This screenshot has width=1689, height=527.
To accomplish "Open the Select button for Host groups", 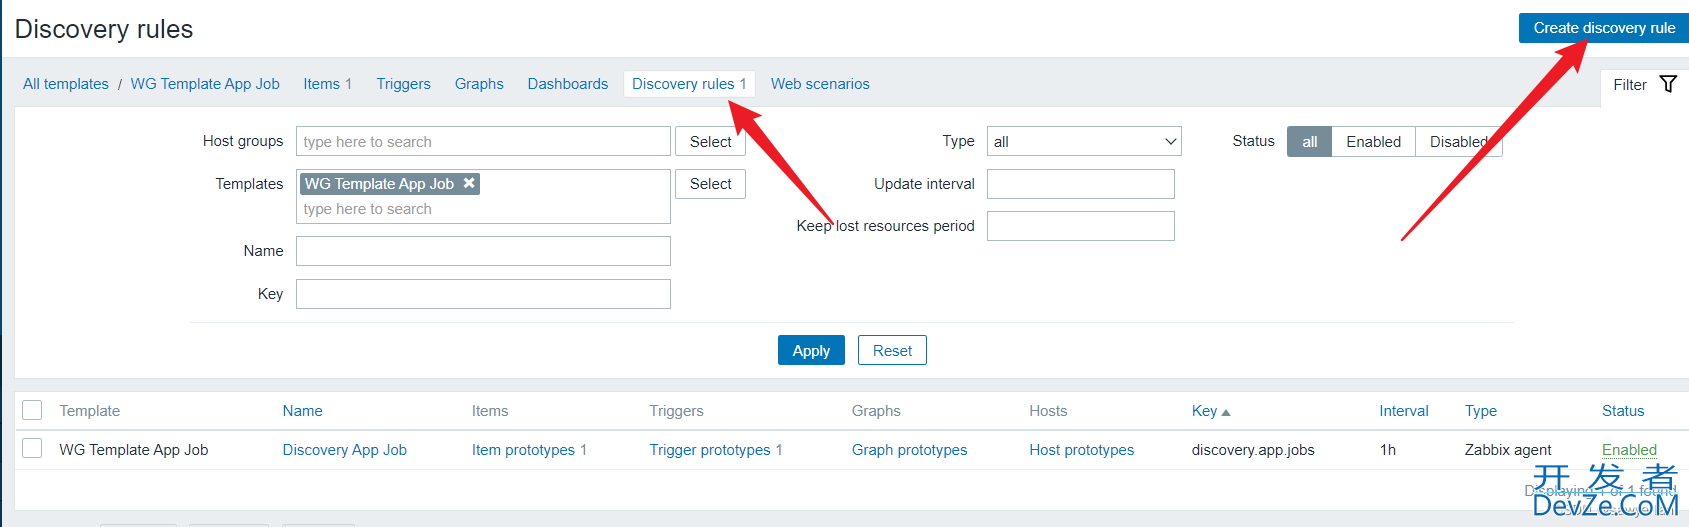I will [710, 142].
